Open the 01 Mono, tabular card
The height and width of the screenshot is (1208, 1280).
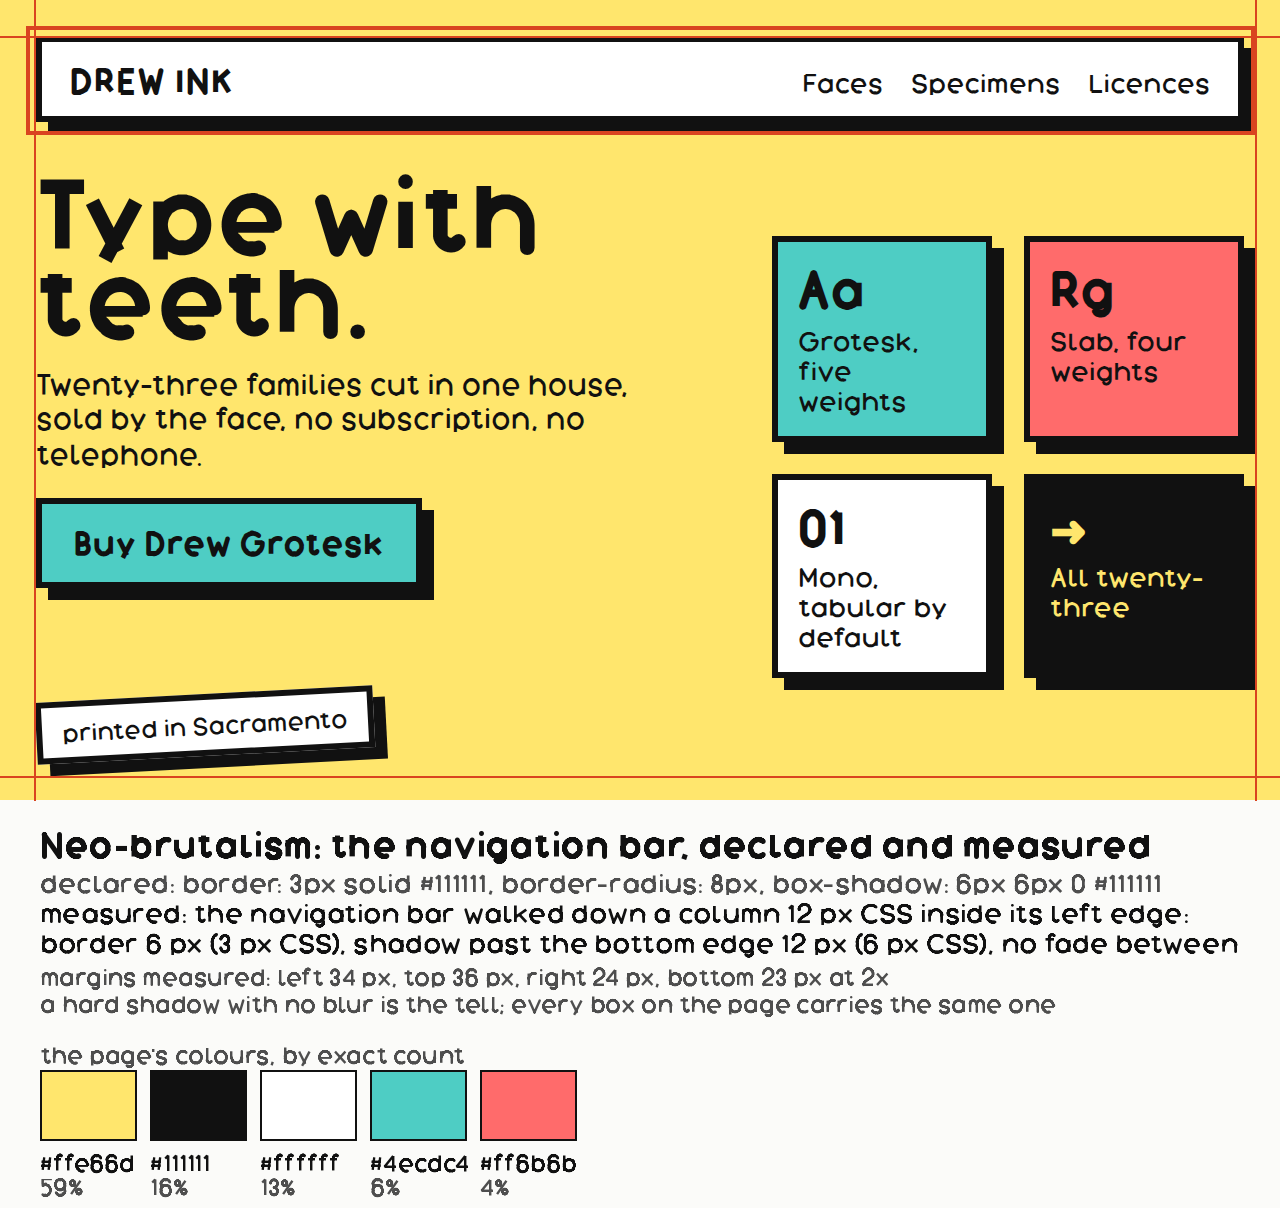[882, 576]
